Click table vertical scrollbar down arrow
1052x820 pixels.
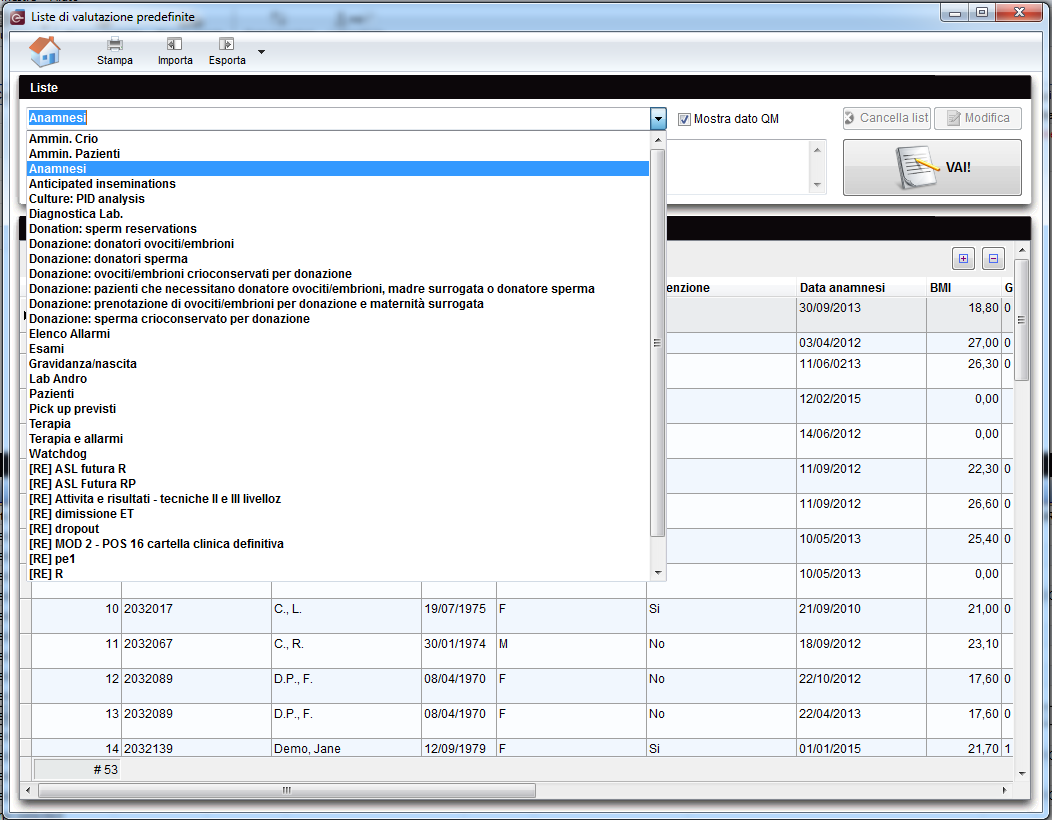(x=1022, y=774)
